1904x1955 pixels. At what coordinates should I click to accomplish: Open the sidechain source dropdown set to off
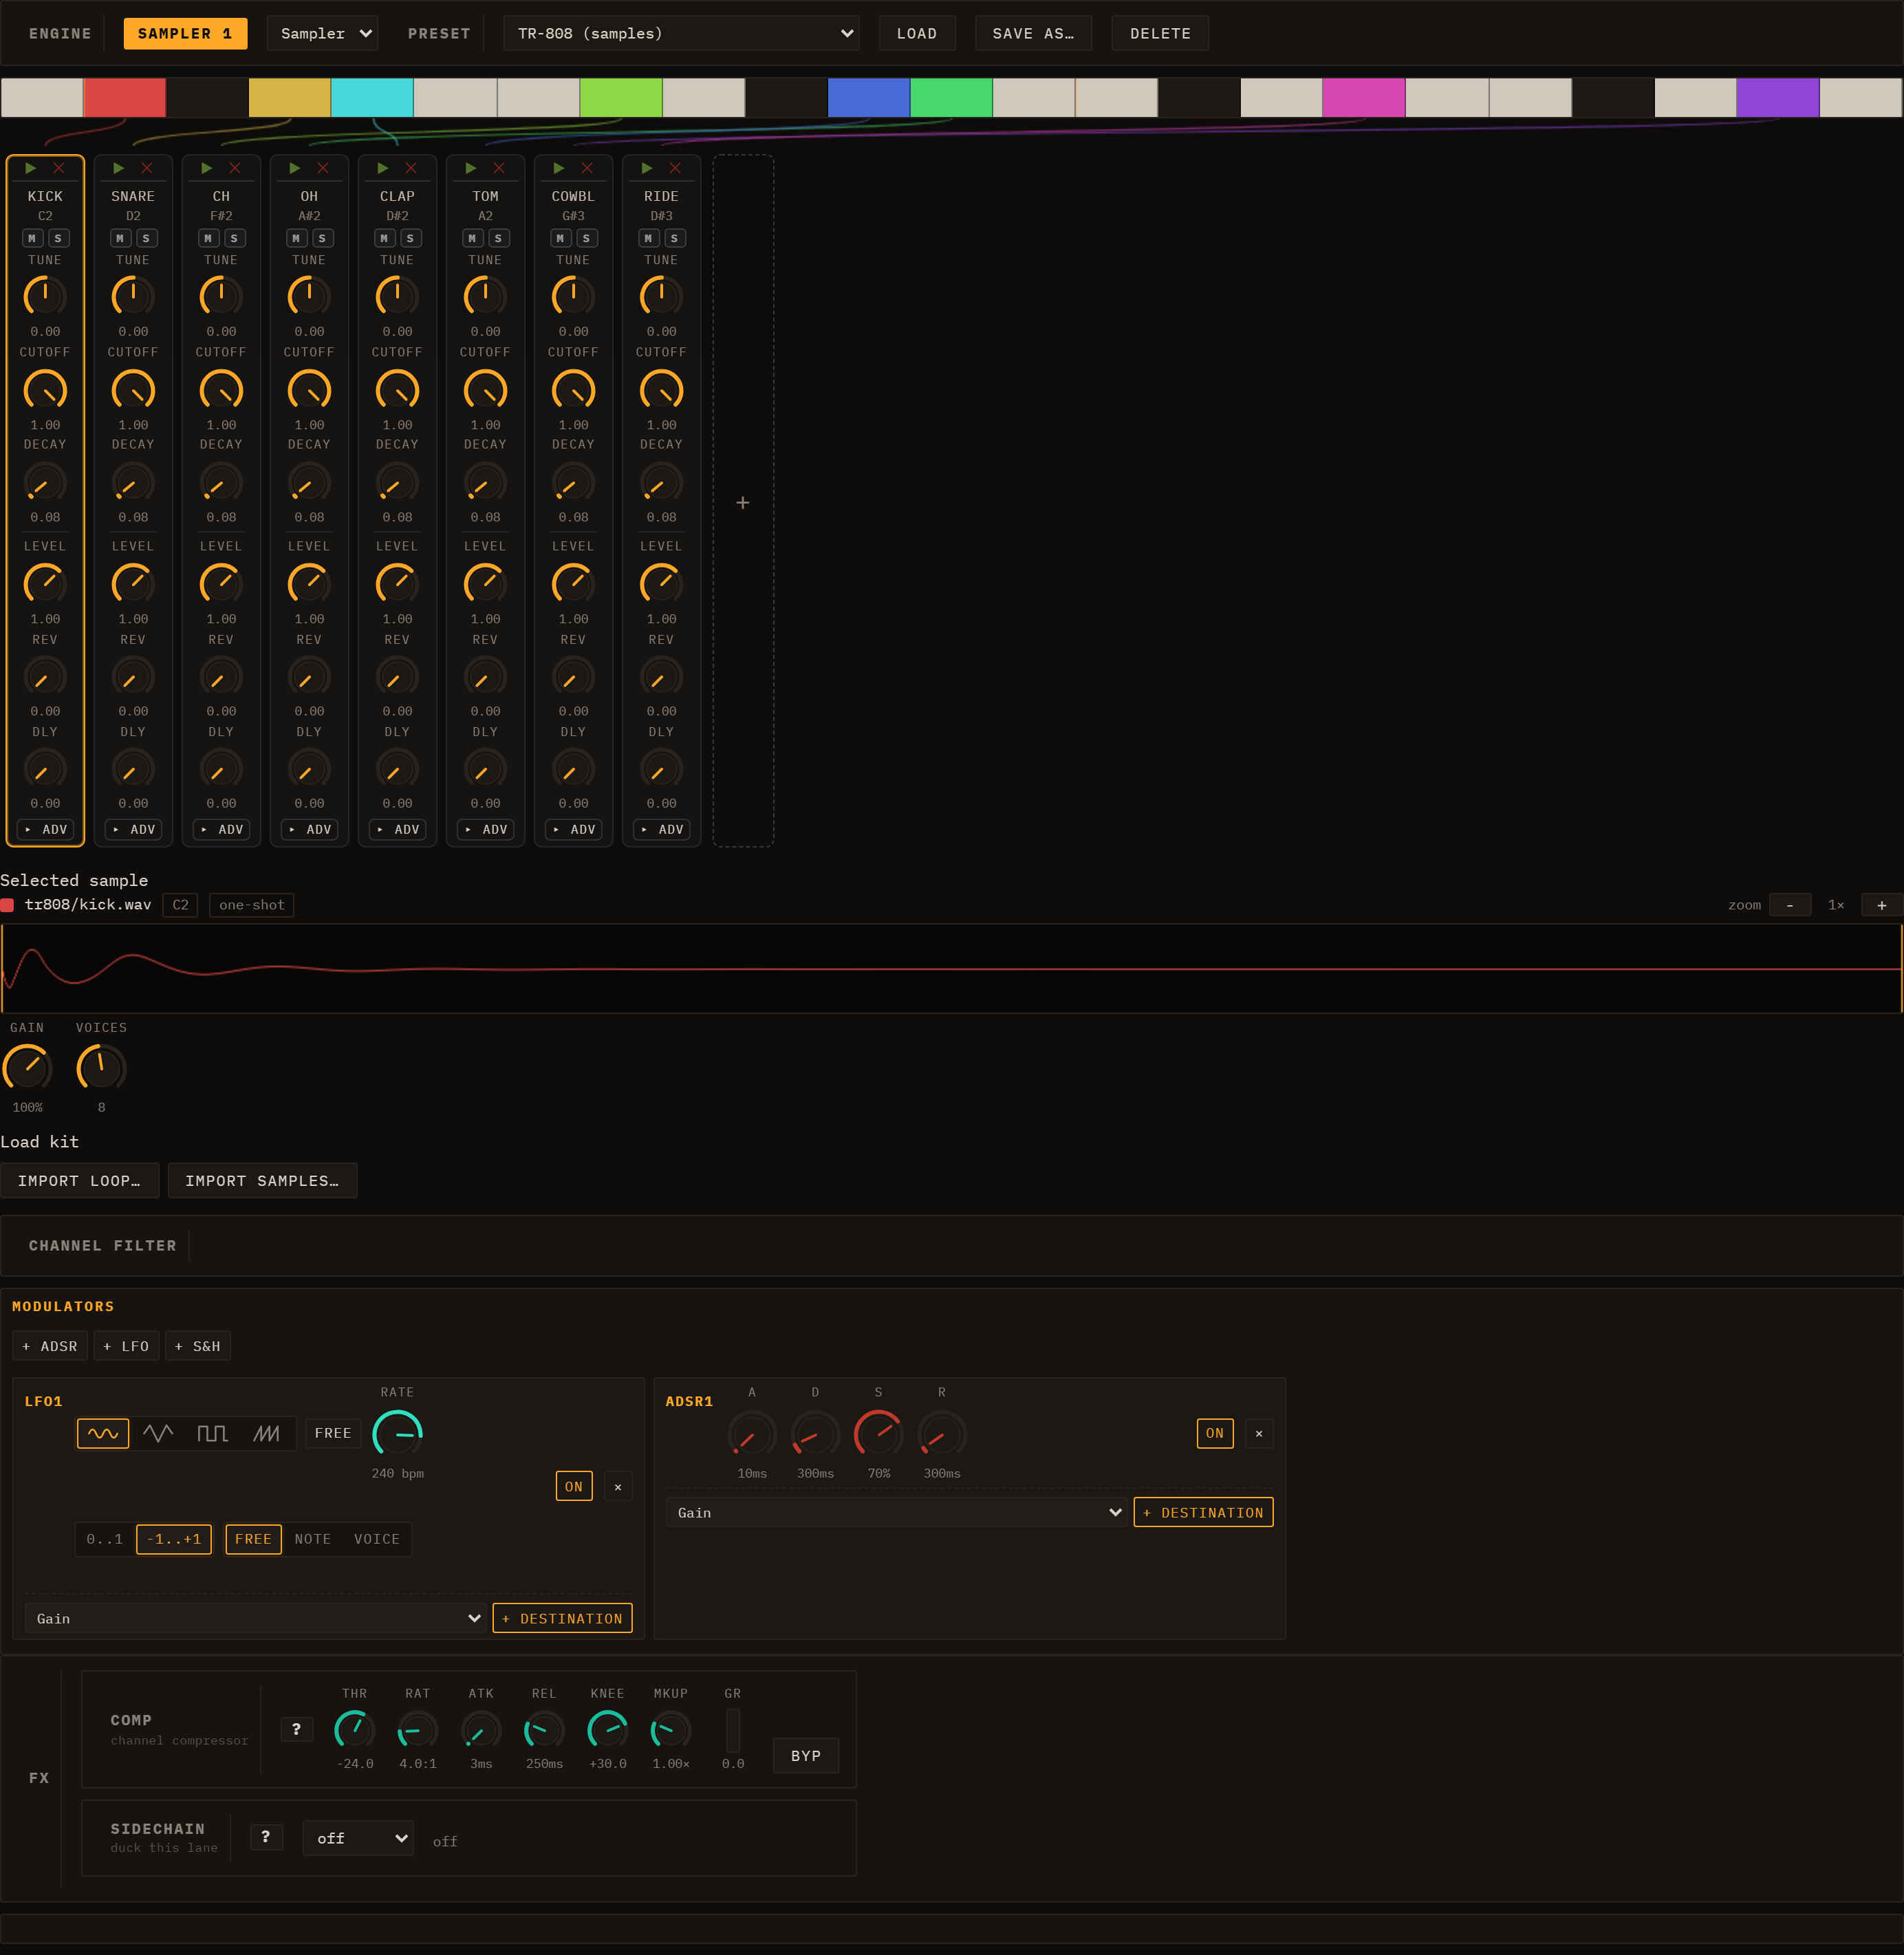click(358, 1838)
